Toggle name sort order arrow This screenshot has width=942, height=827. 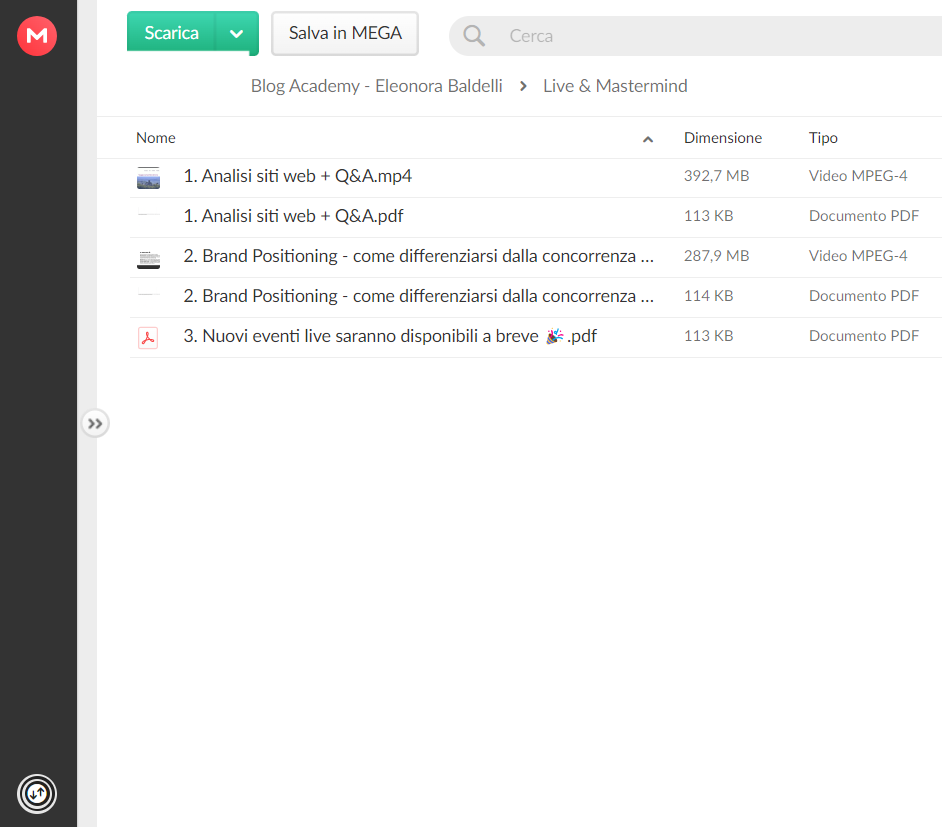[x=648, y=139]
